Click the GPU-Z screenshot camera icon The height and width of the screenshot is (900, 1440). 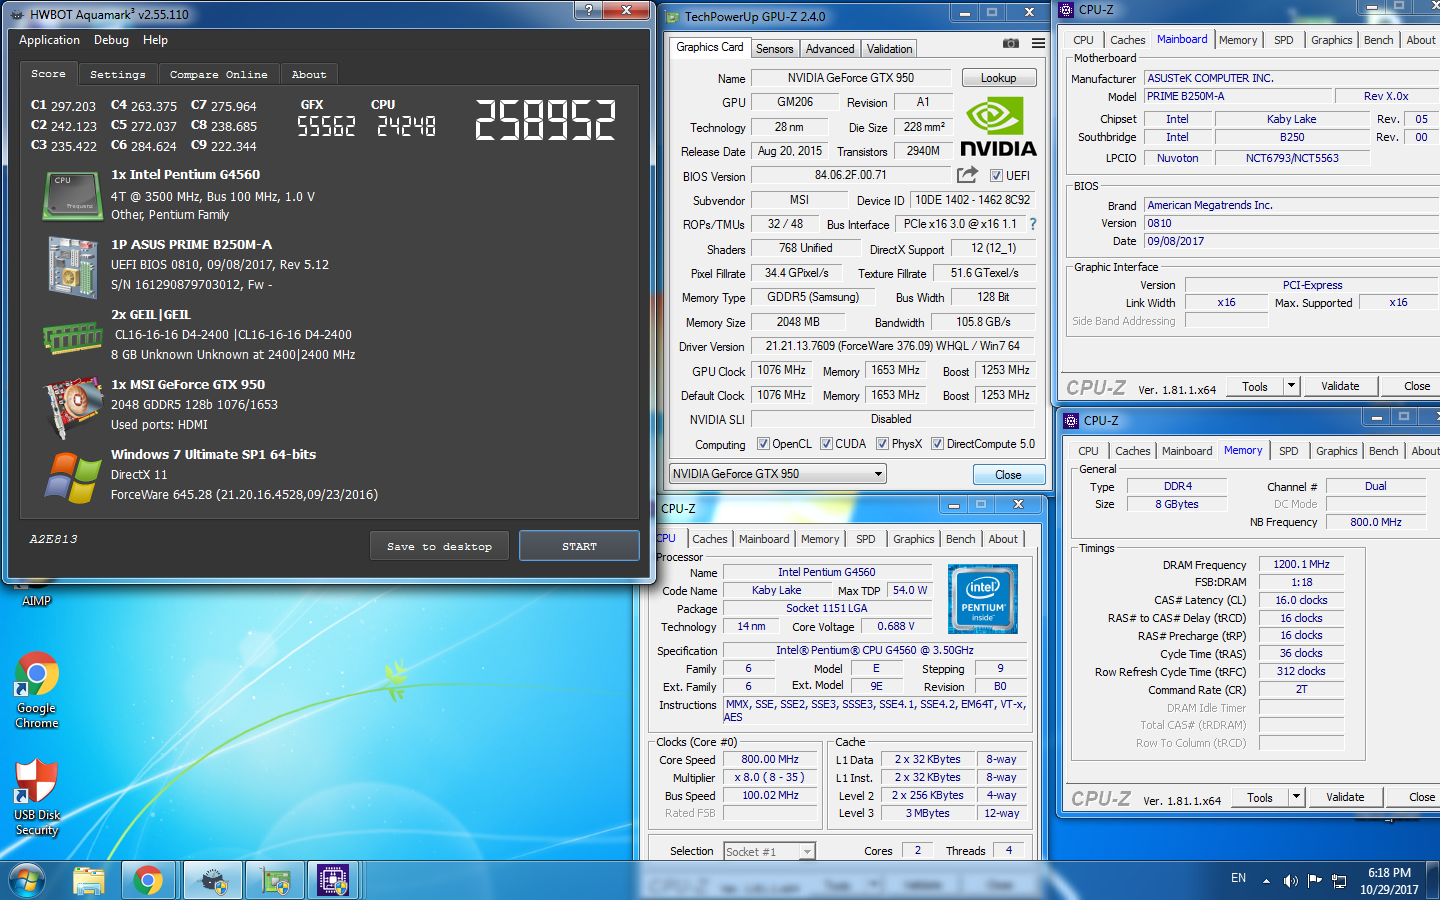point(1011,43)
